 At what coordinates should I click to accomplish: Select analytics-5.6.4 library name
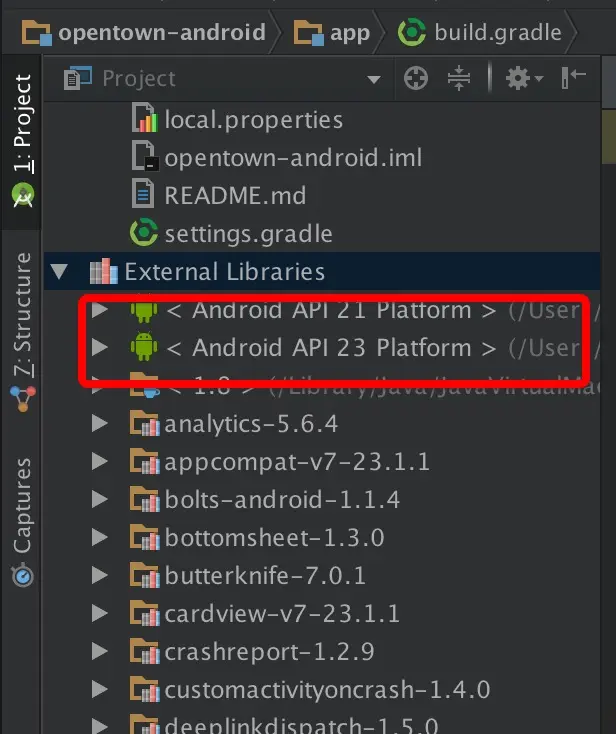[x=251, y=424]
